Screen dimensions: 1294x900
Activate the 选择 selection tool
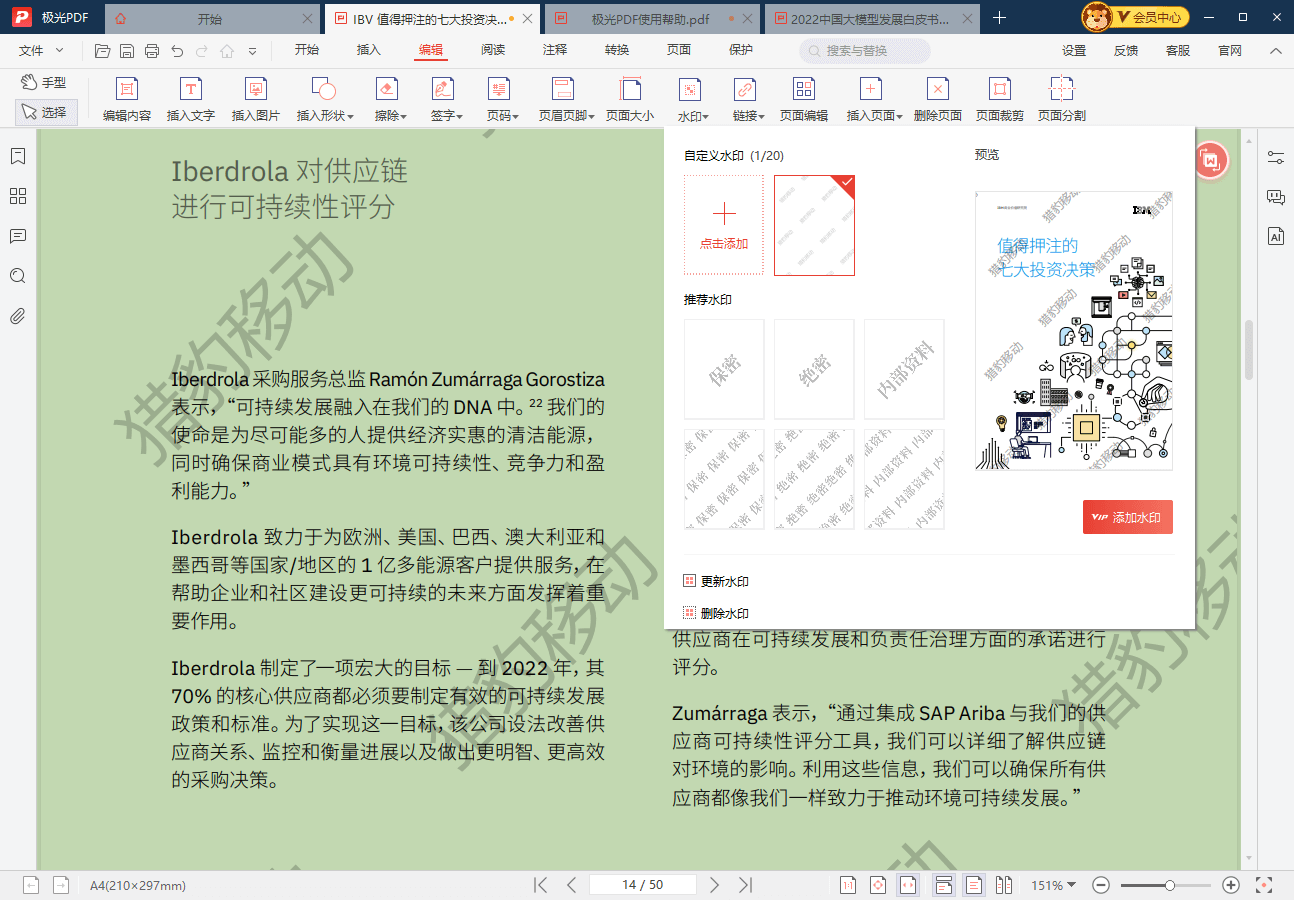point(46,112)
